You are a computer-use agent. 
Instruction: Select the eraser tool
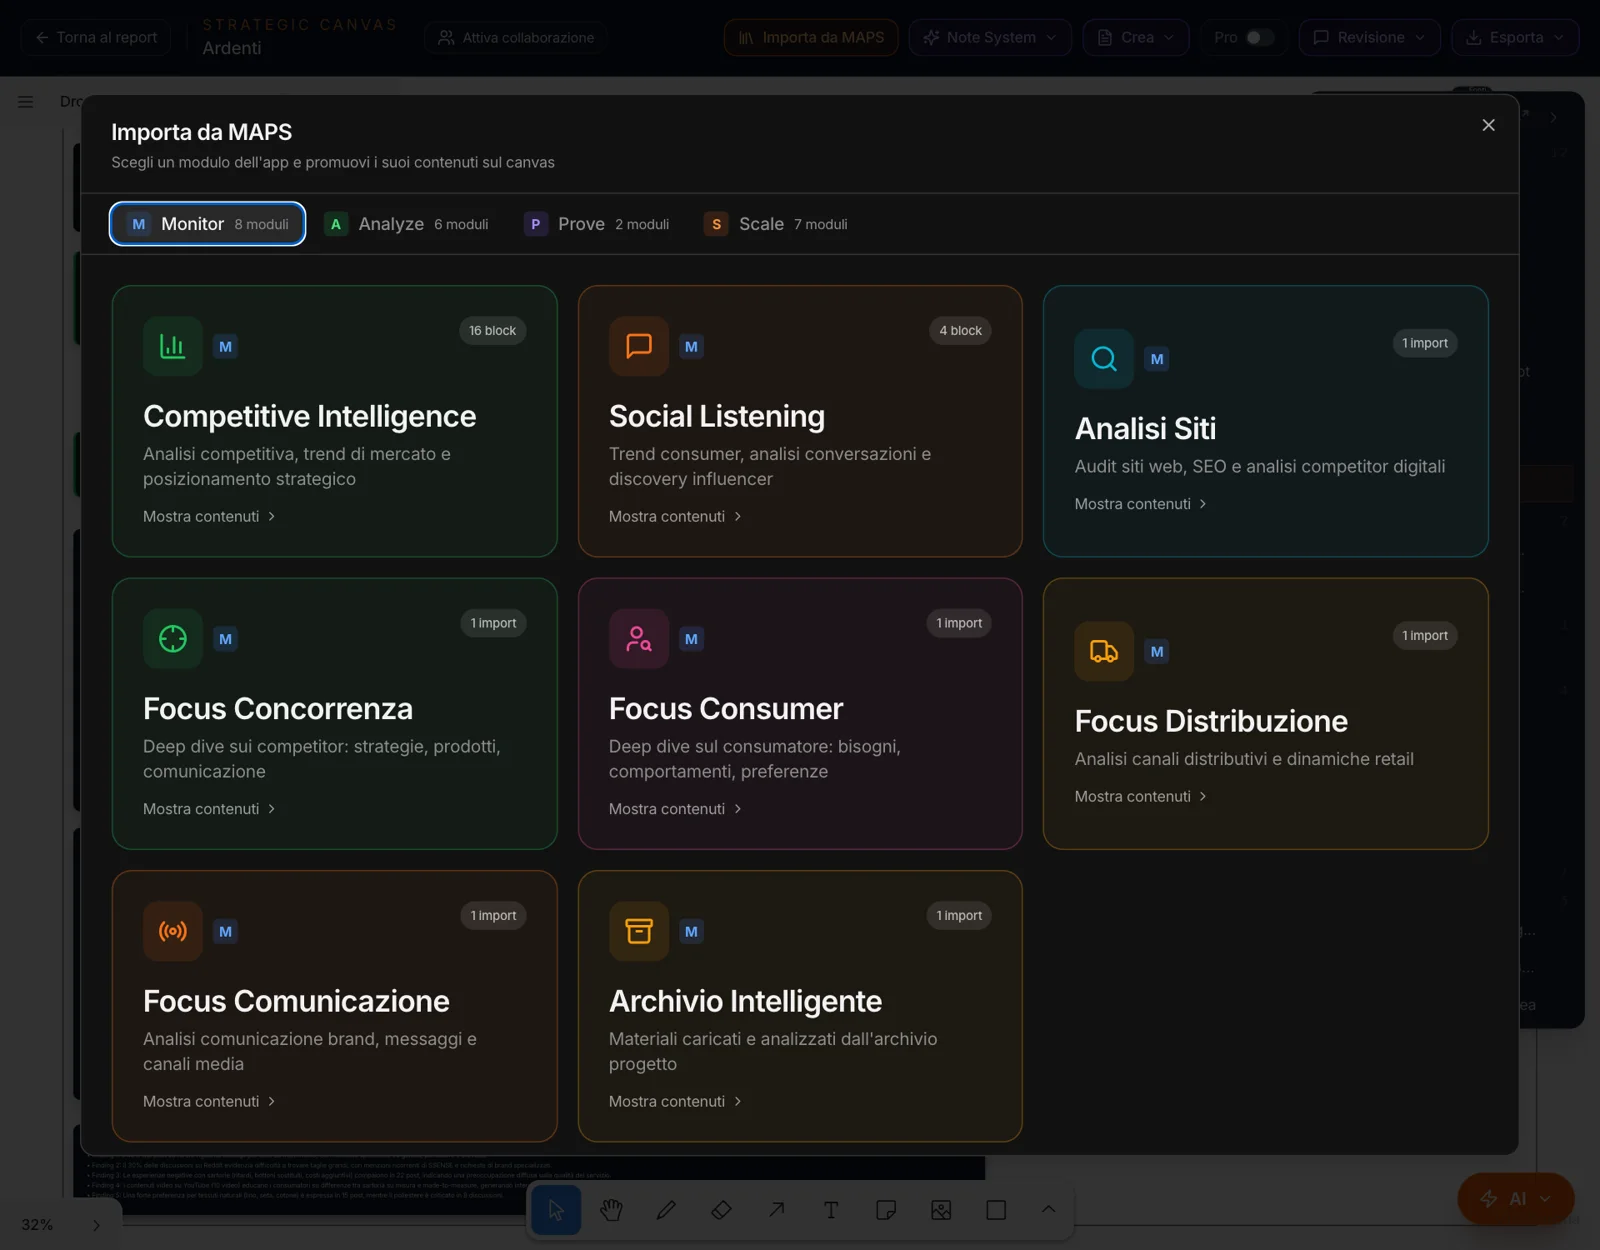click(721, 1210)
